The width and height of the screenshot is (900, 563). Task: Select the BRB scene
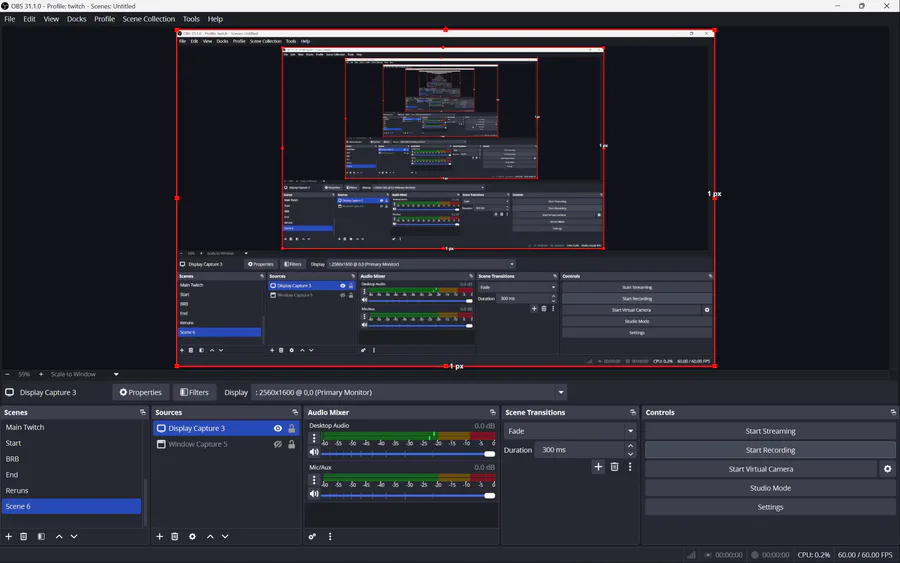[72, 459]
